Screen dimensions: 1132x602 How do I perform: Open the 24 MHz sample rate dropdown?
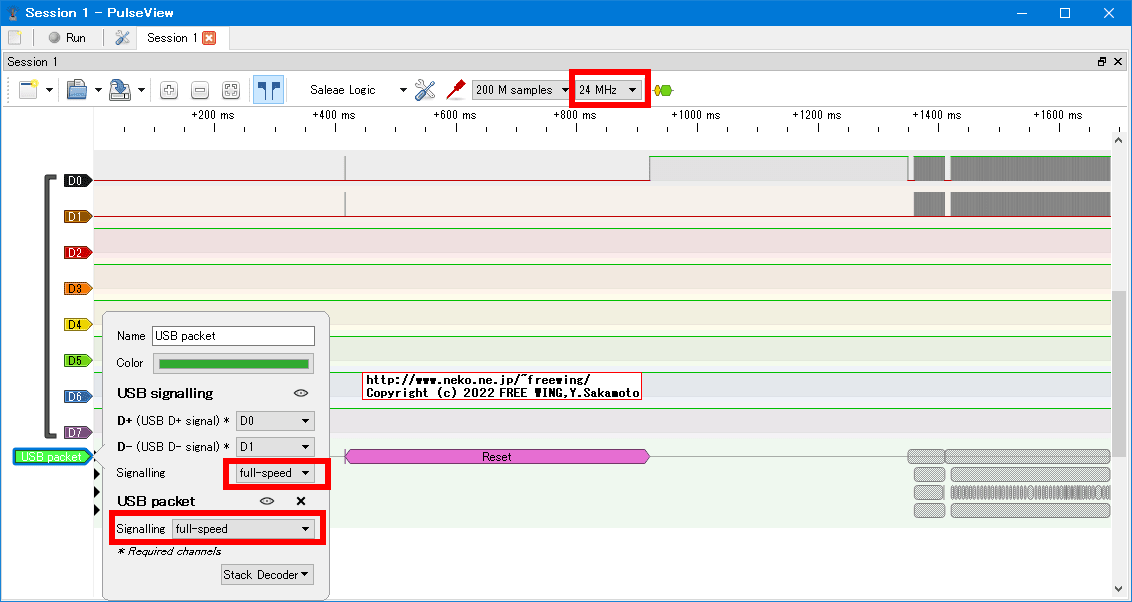[x=608, y=90]
